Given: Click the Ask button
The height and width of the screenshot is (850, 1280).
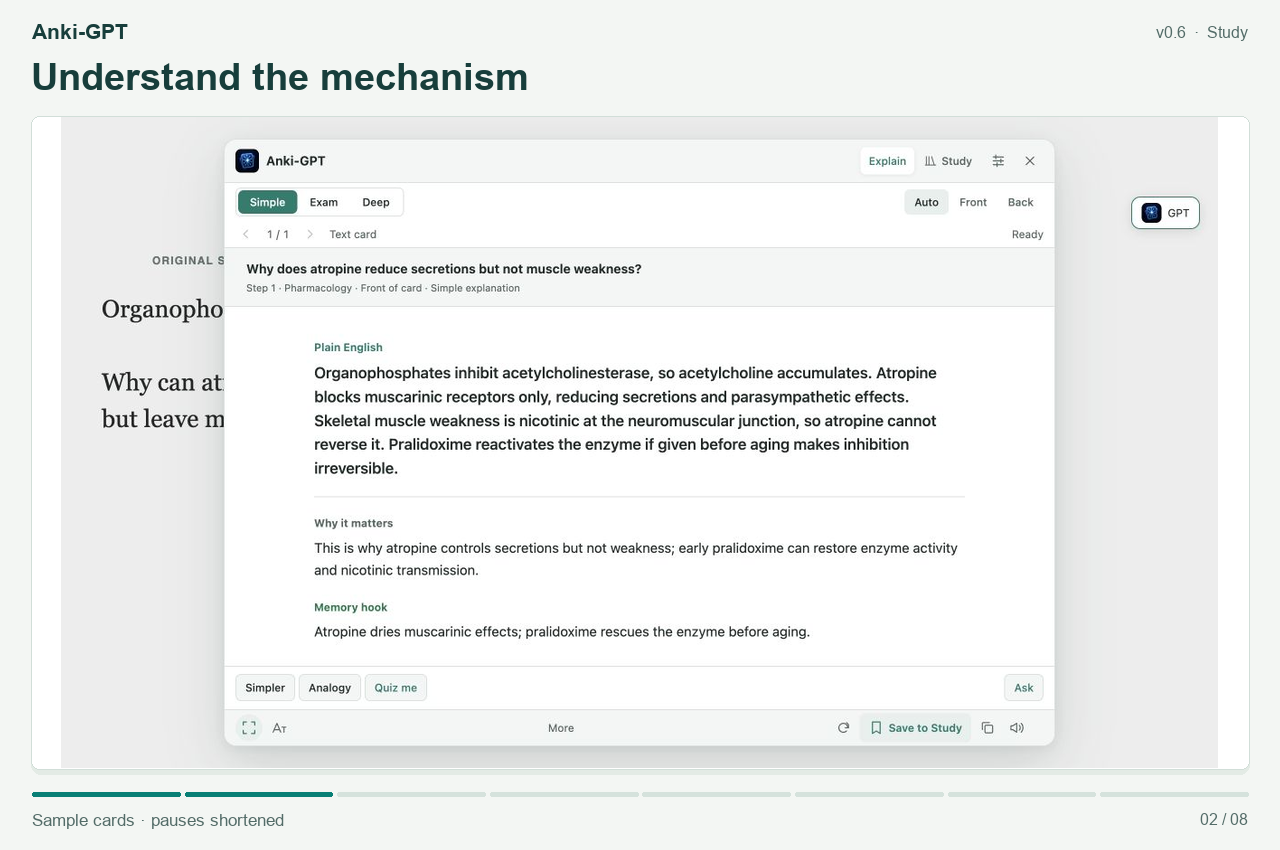Looking at the screenshot, I should [1024, 688].
